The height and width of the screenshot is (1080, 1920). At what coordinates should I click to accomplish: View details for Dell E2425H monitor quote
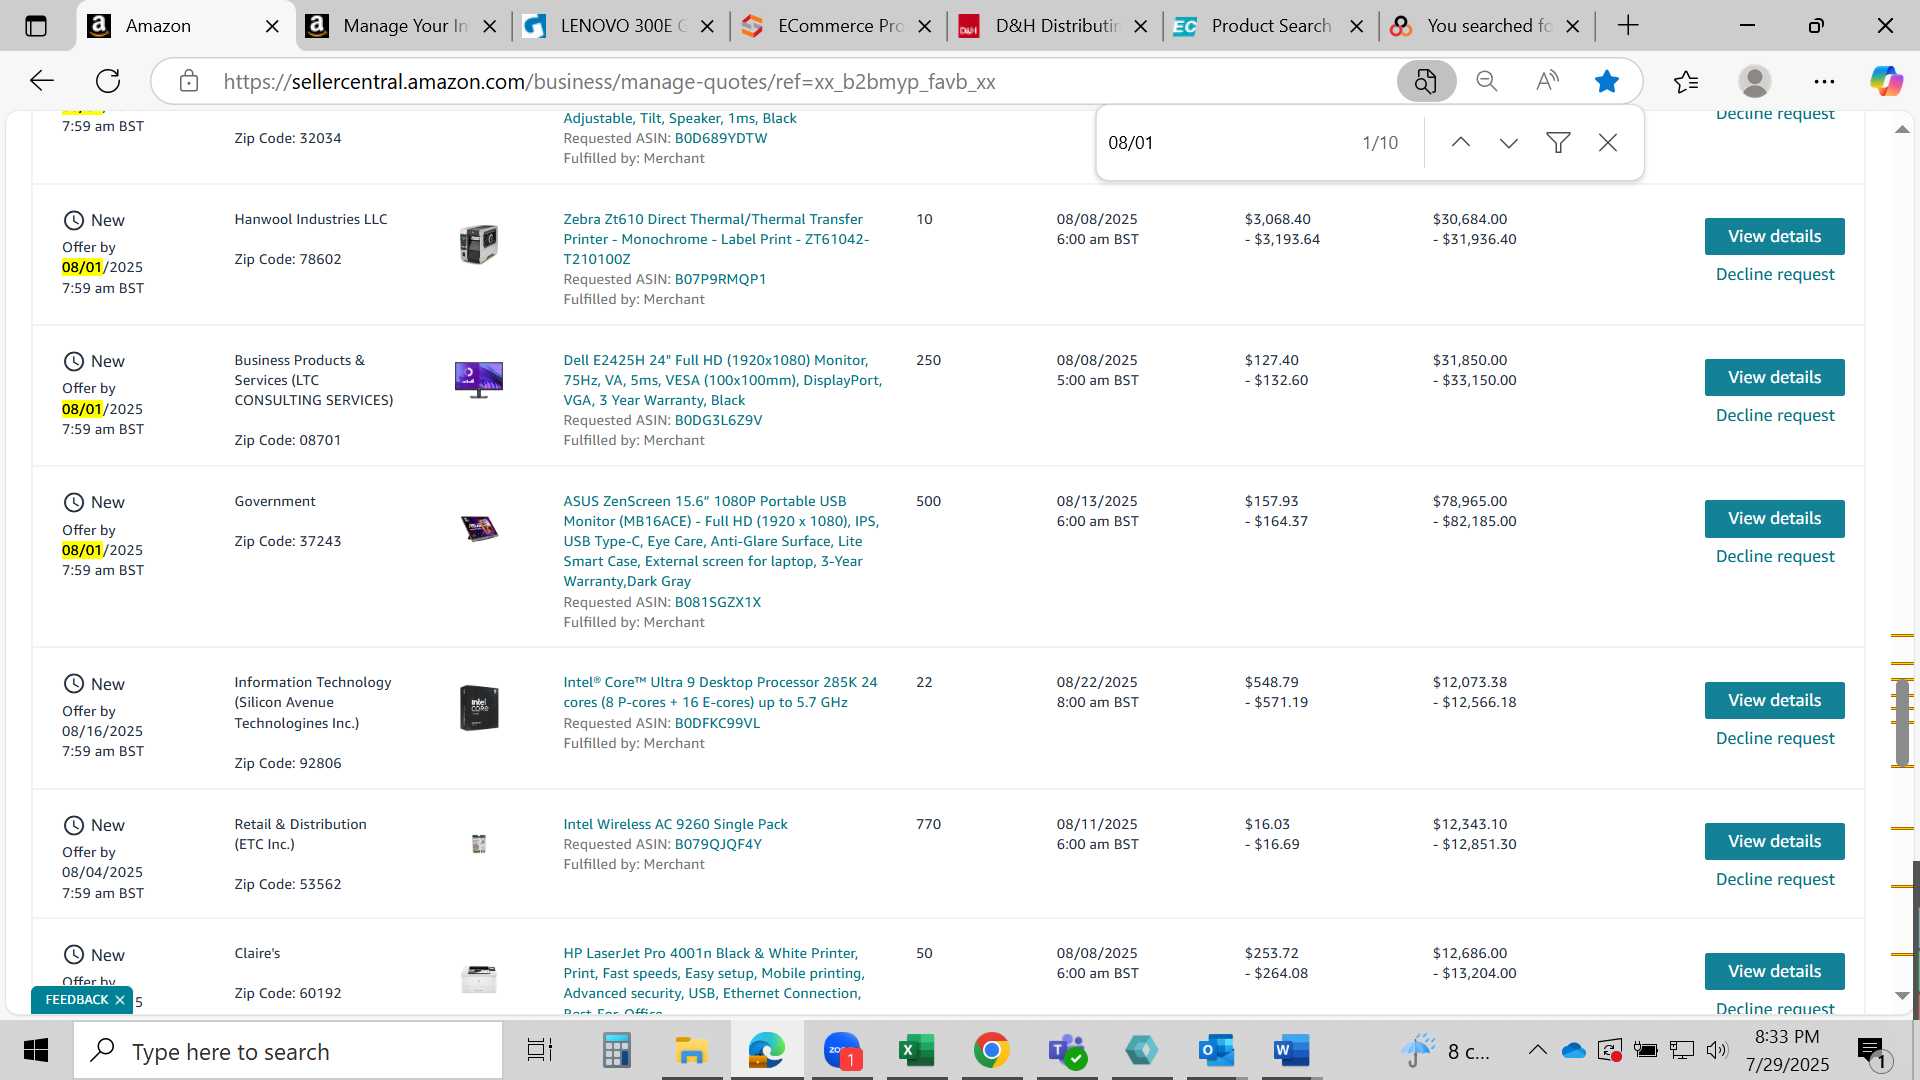[x=1774, y=378]
